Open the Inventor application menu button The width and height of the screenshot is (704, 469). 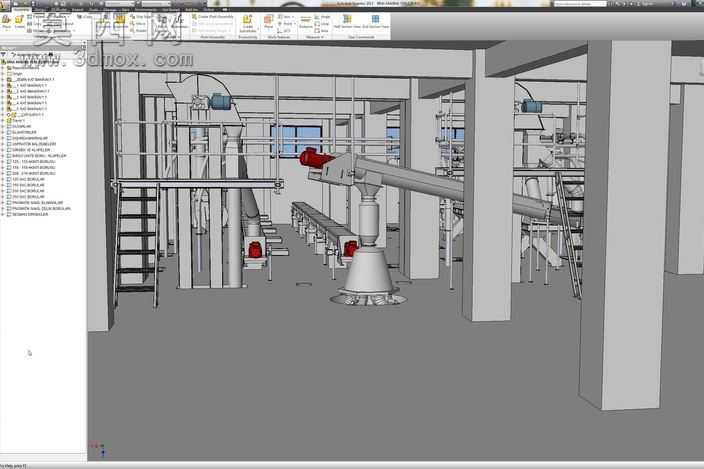coord(5,4)
